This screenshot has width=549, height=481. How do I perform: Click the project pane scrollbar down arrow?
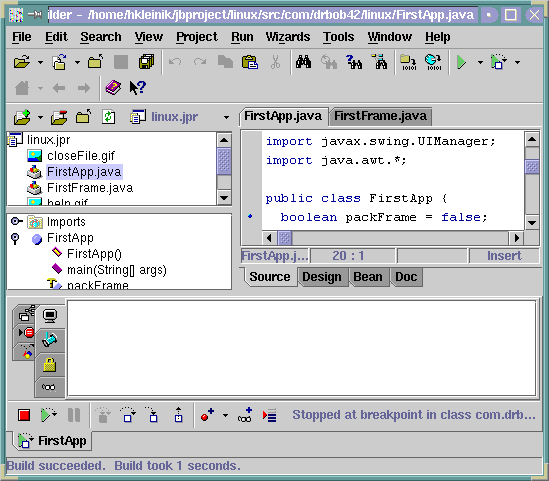click(x=224, y=198)
